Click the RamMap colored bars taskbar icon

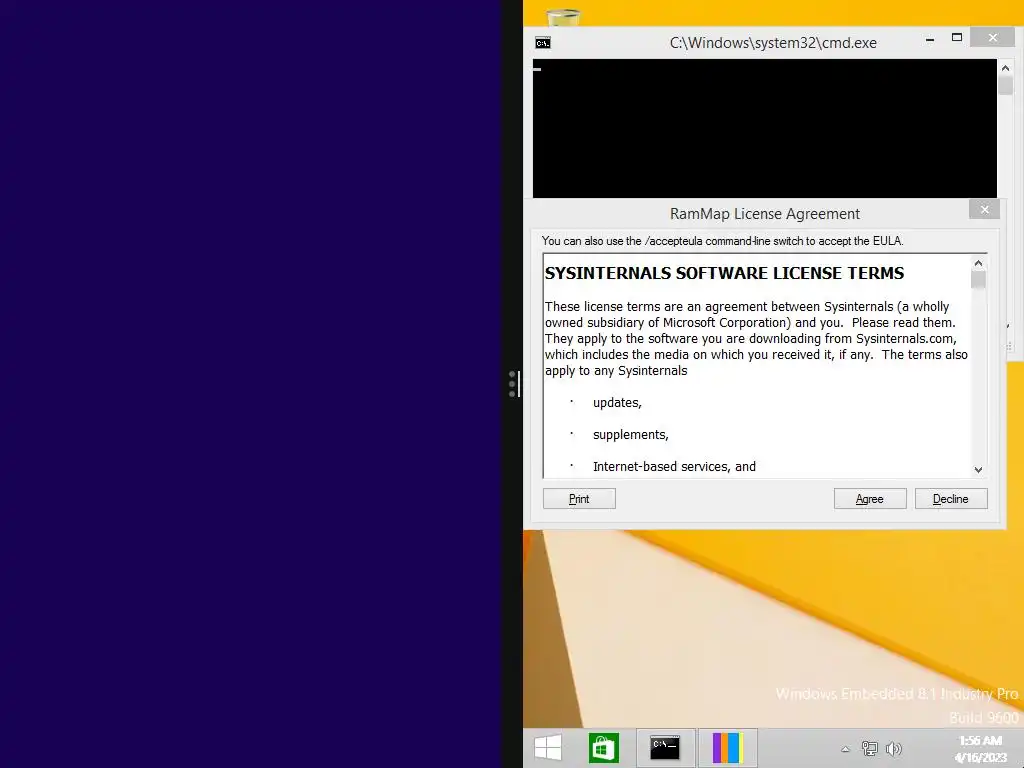[728, 748]
